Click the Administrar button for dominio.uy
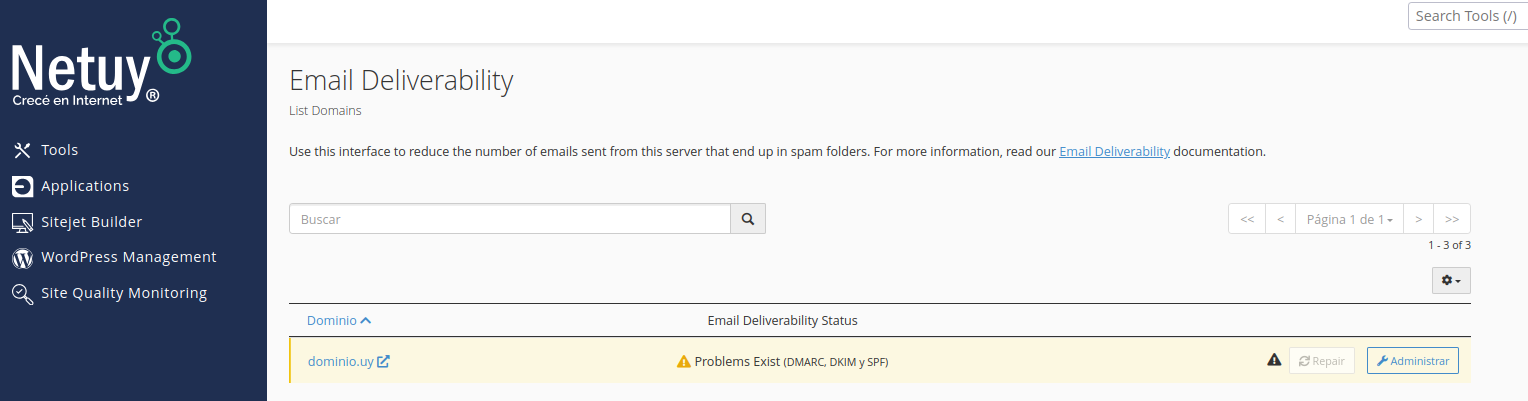Screen dimensions: 1528x401 (1412, 361)
